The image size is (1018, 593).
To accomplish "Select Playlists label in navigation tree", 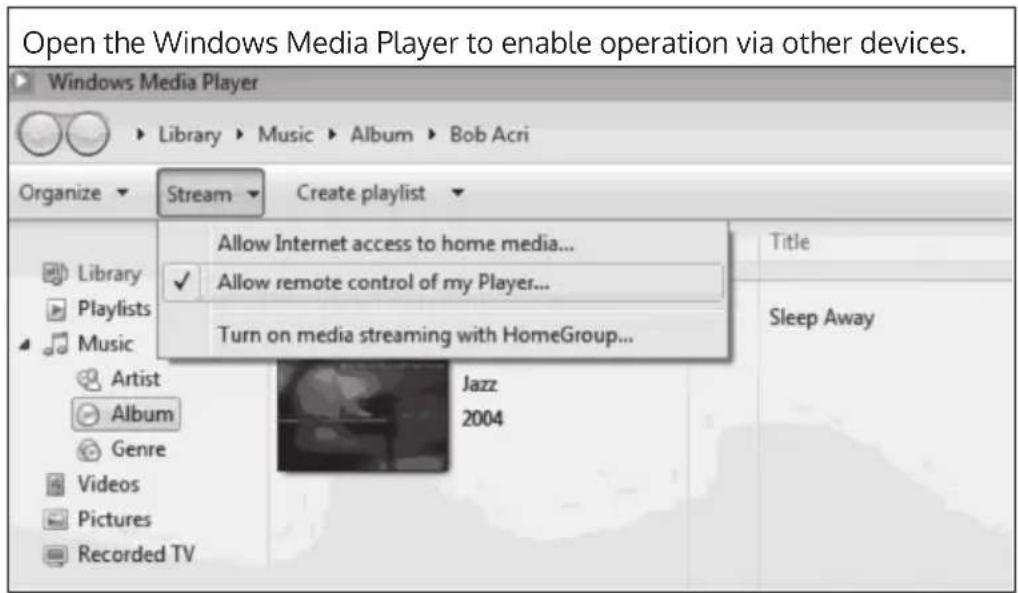I will coord(114,309).
